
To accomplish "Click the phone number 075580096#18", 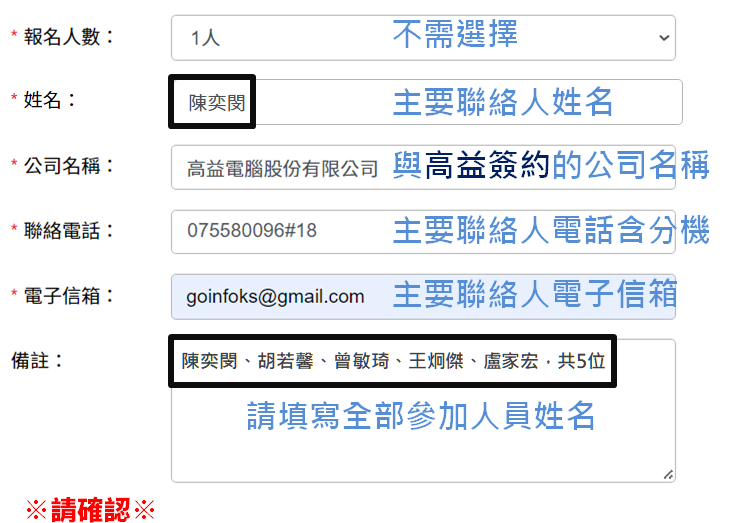I will coord(252,231).
